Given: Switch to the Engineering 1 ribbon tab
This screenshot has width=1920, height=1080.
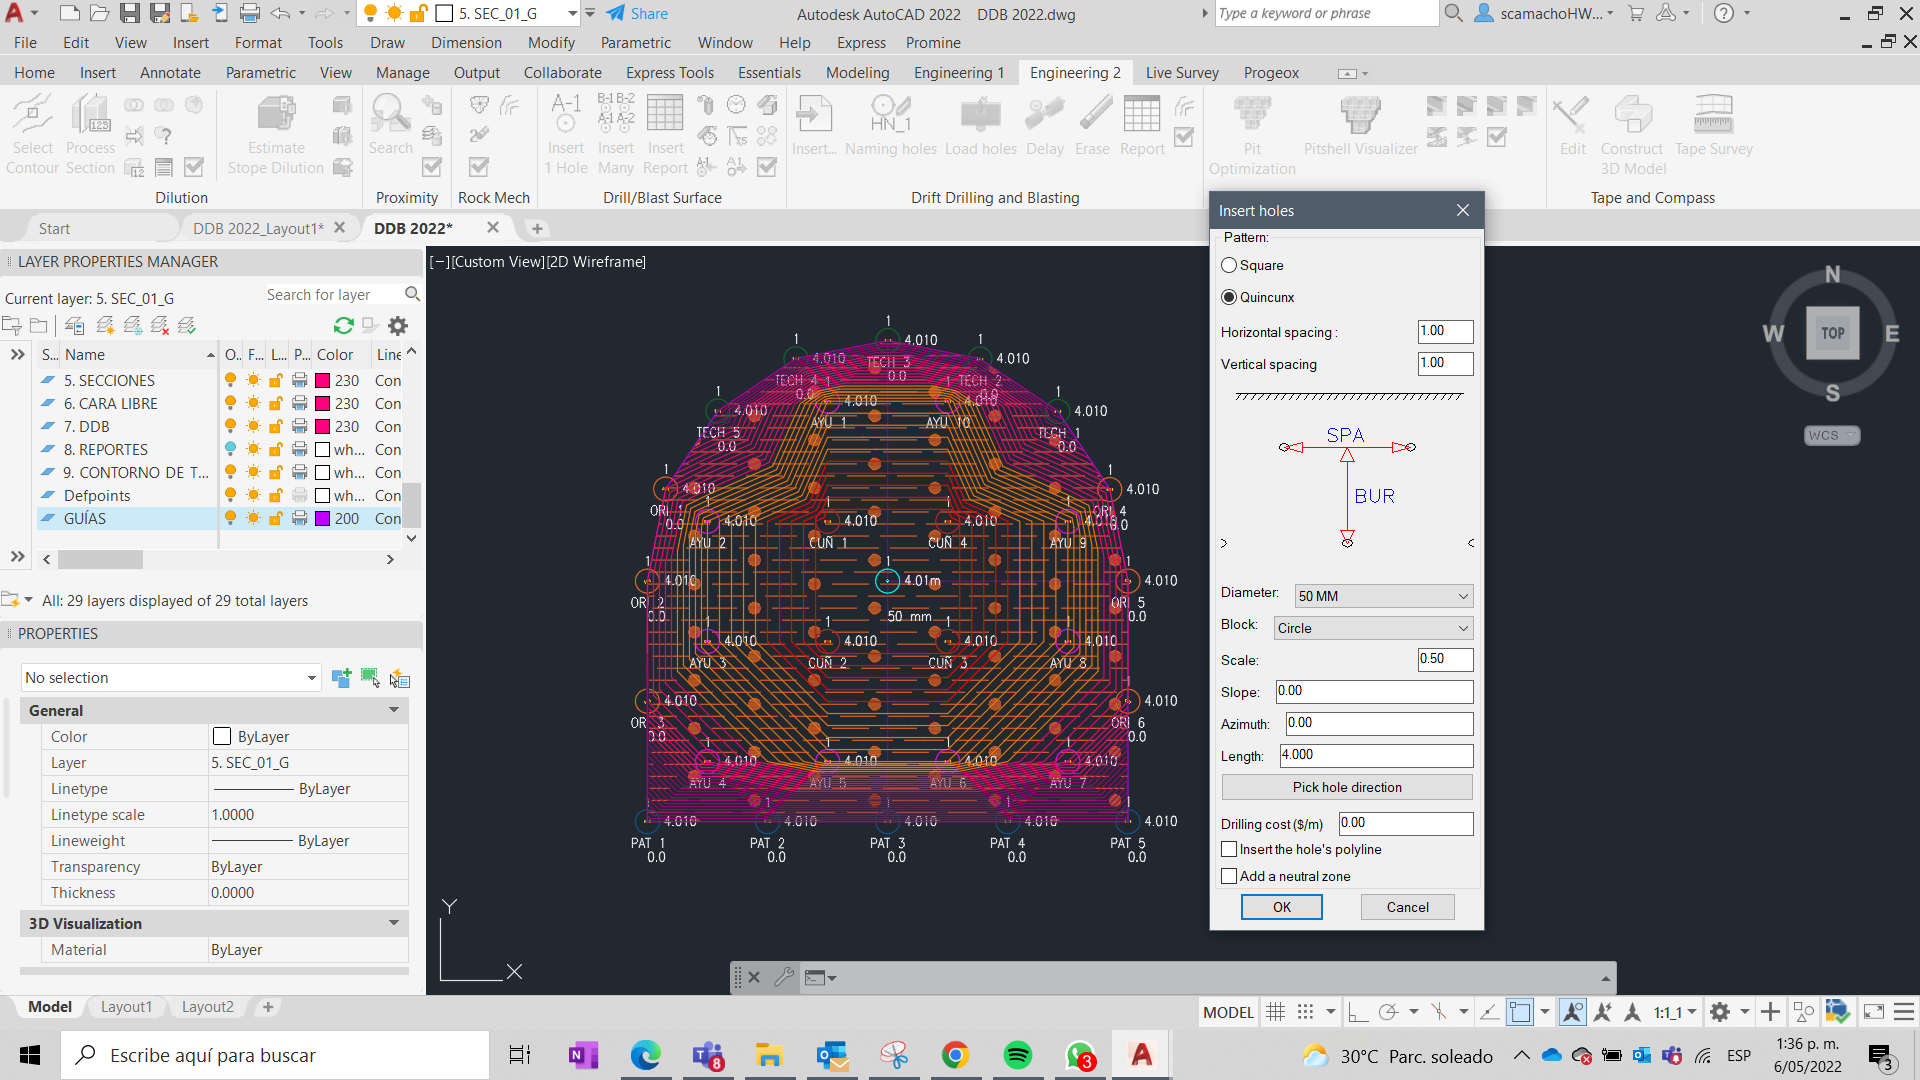Looking at the screenshot, I should pyautogui.click(x=958, y=73).
